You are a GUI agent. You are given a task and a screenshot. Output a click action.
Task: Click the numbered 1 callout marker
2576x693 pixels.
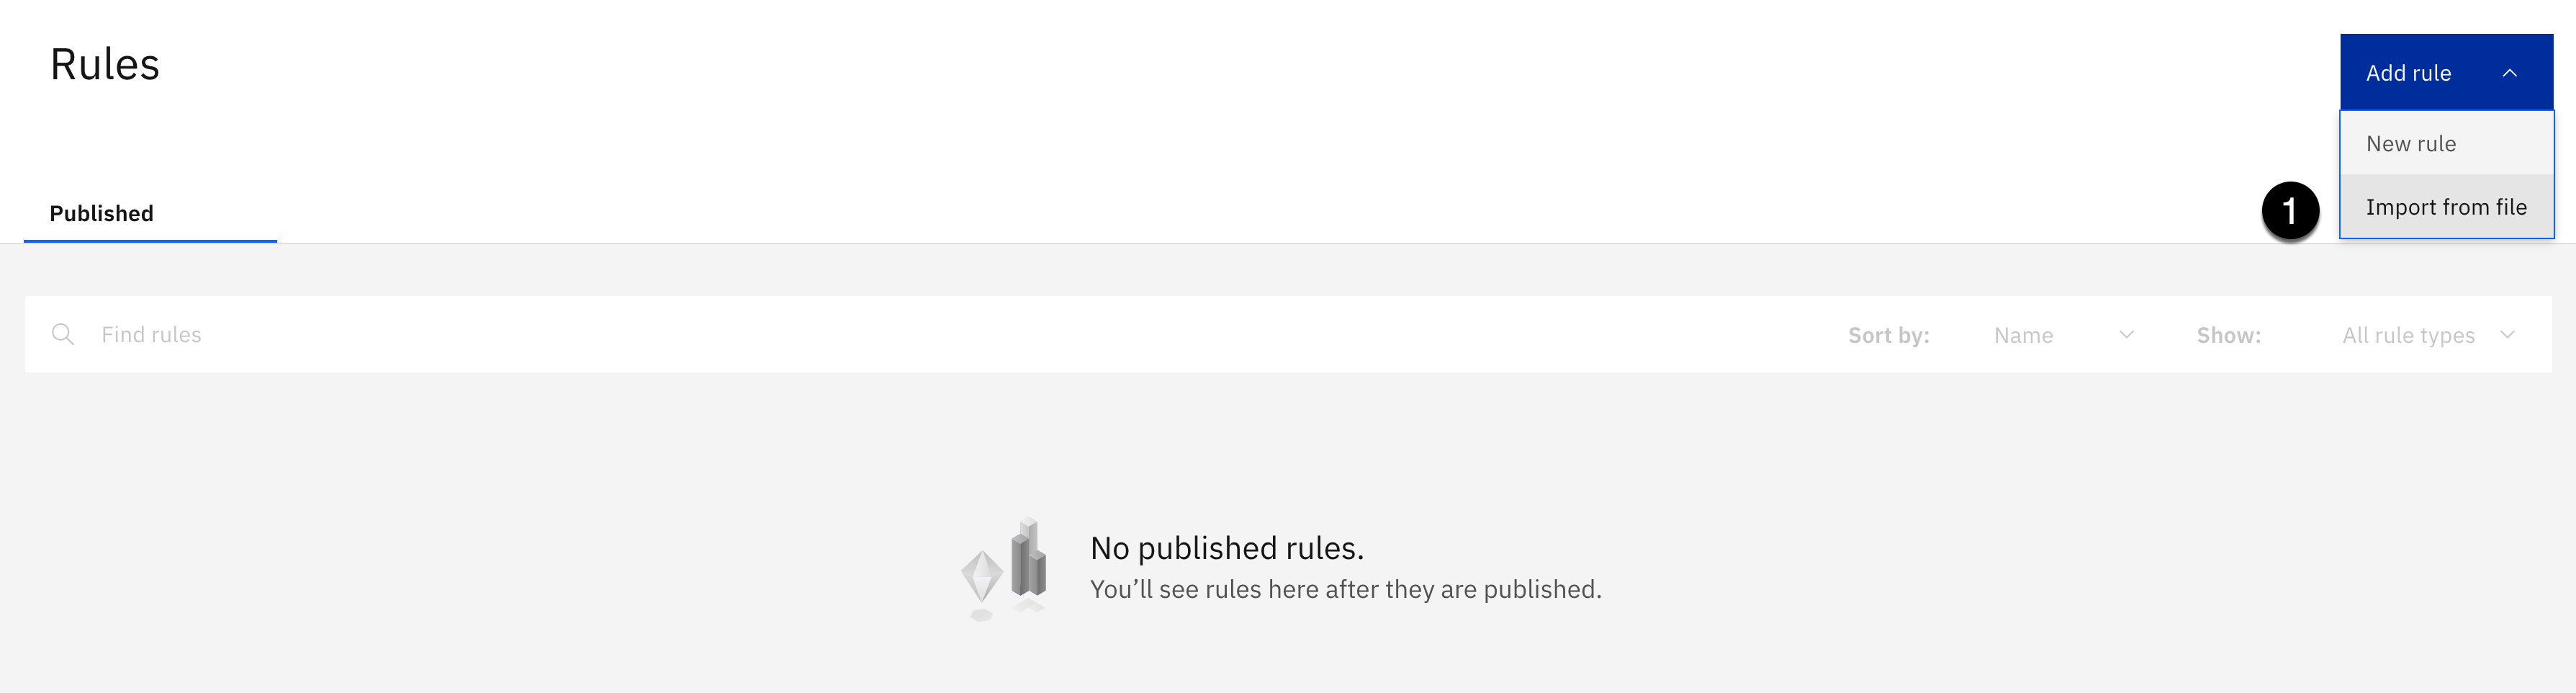[x=2290, y=211]
